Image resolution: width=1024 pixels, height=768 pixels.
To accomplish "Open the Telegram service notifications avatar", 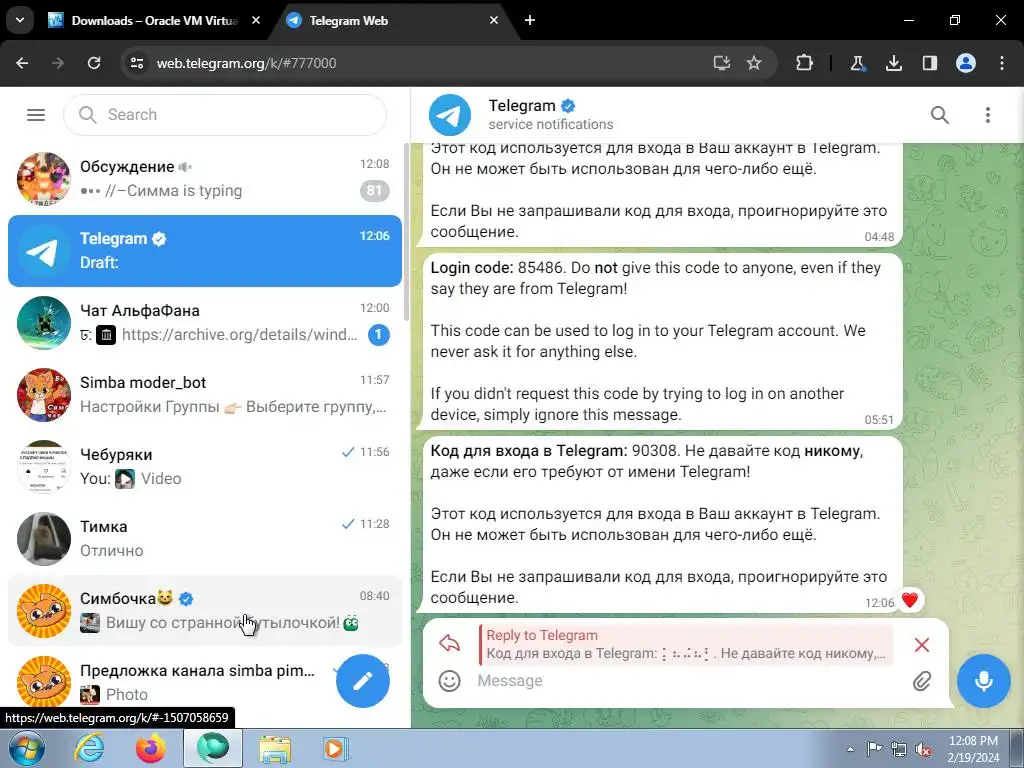I will pos(449,115).
